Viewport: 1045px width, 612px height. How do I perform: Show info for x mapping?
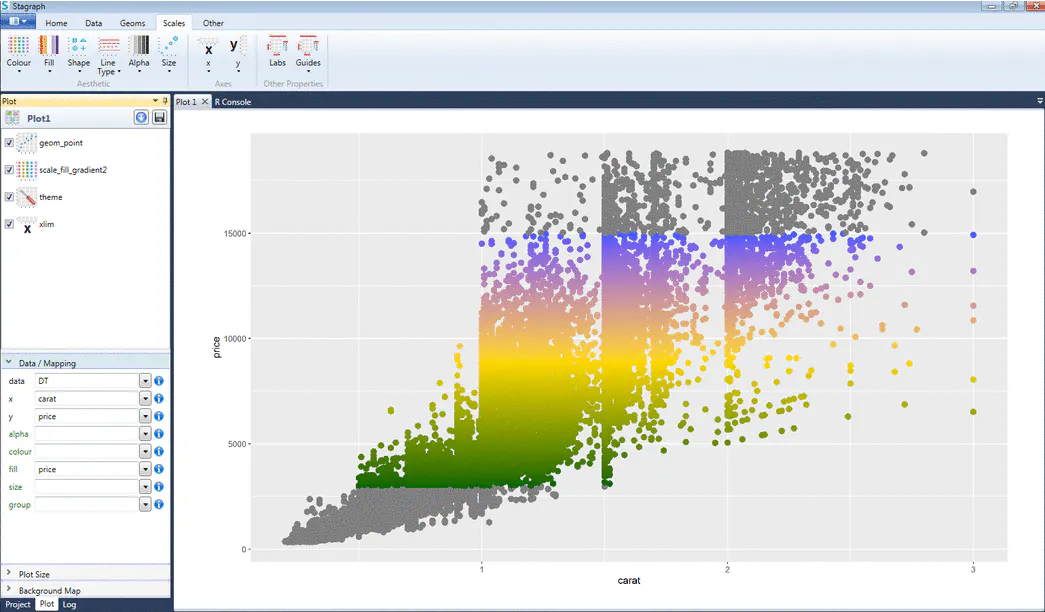(159, 399)
